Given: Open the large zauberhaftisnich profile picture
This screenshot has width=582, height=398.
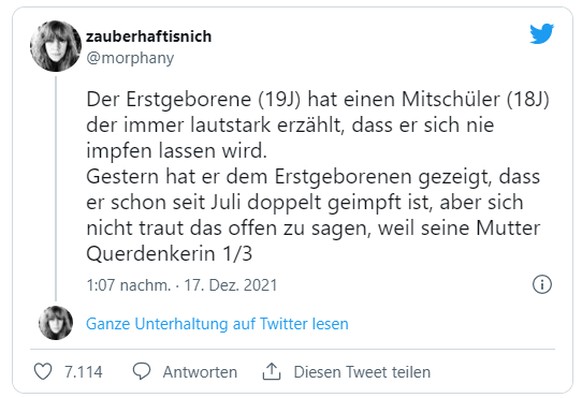Looking at the screenshot, I should point(56,46).
